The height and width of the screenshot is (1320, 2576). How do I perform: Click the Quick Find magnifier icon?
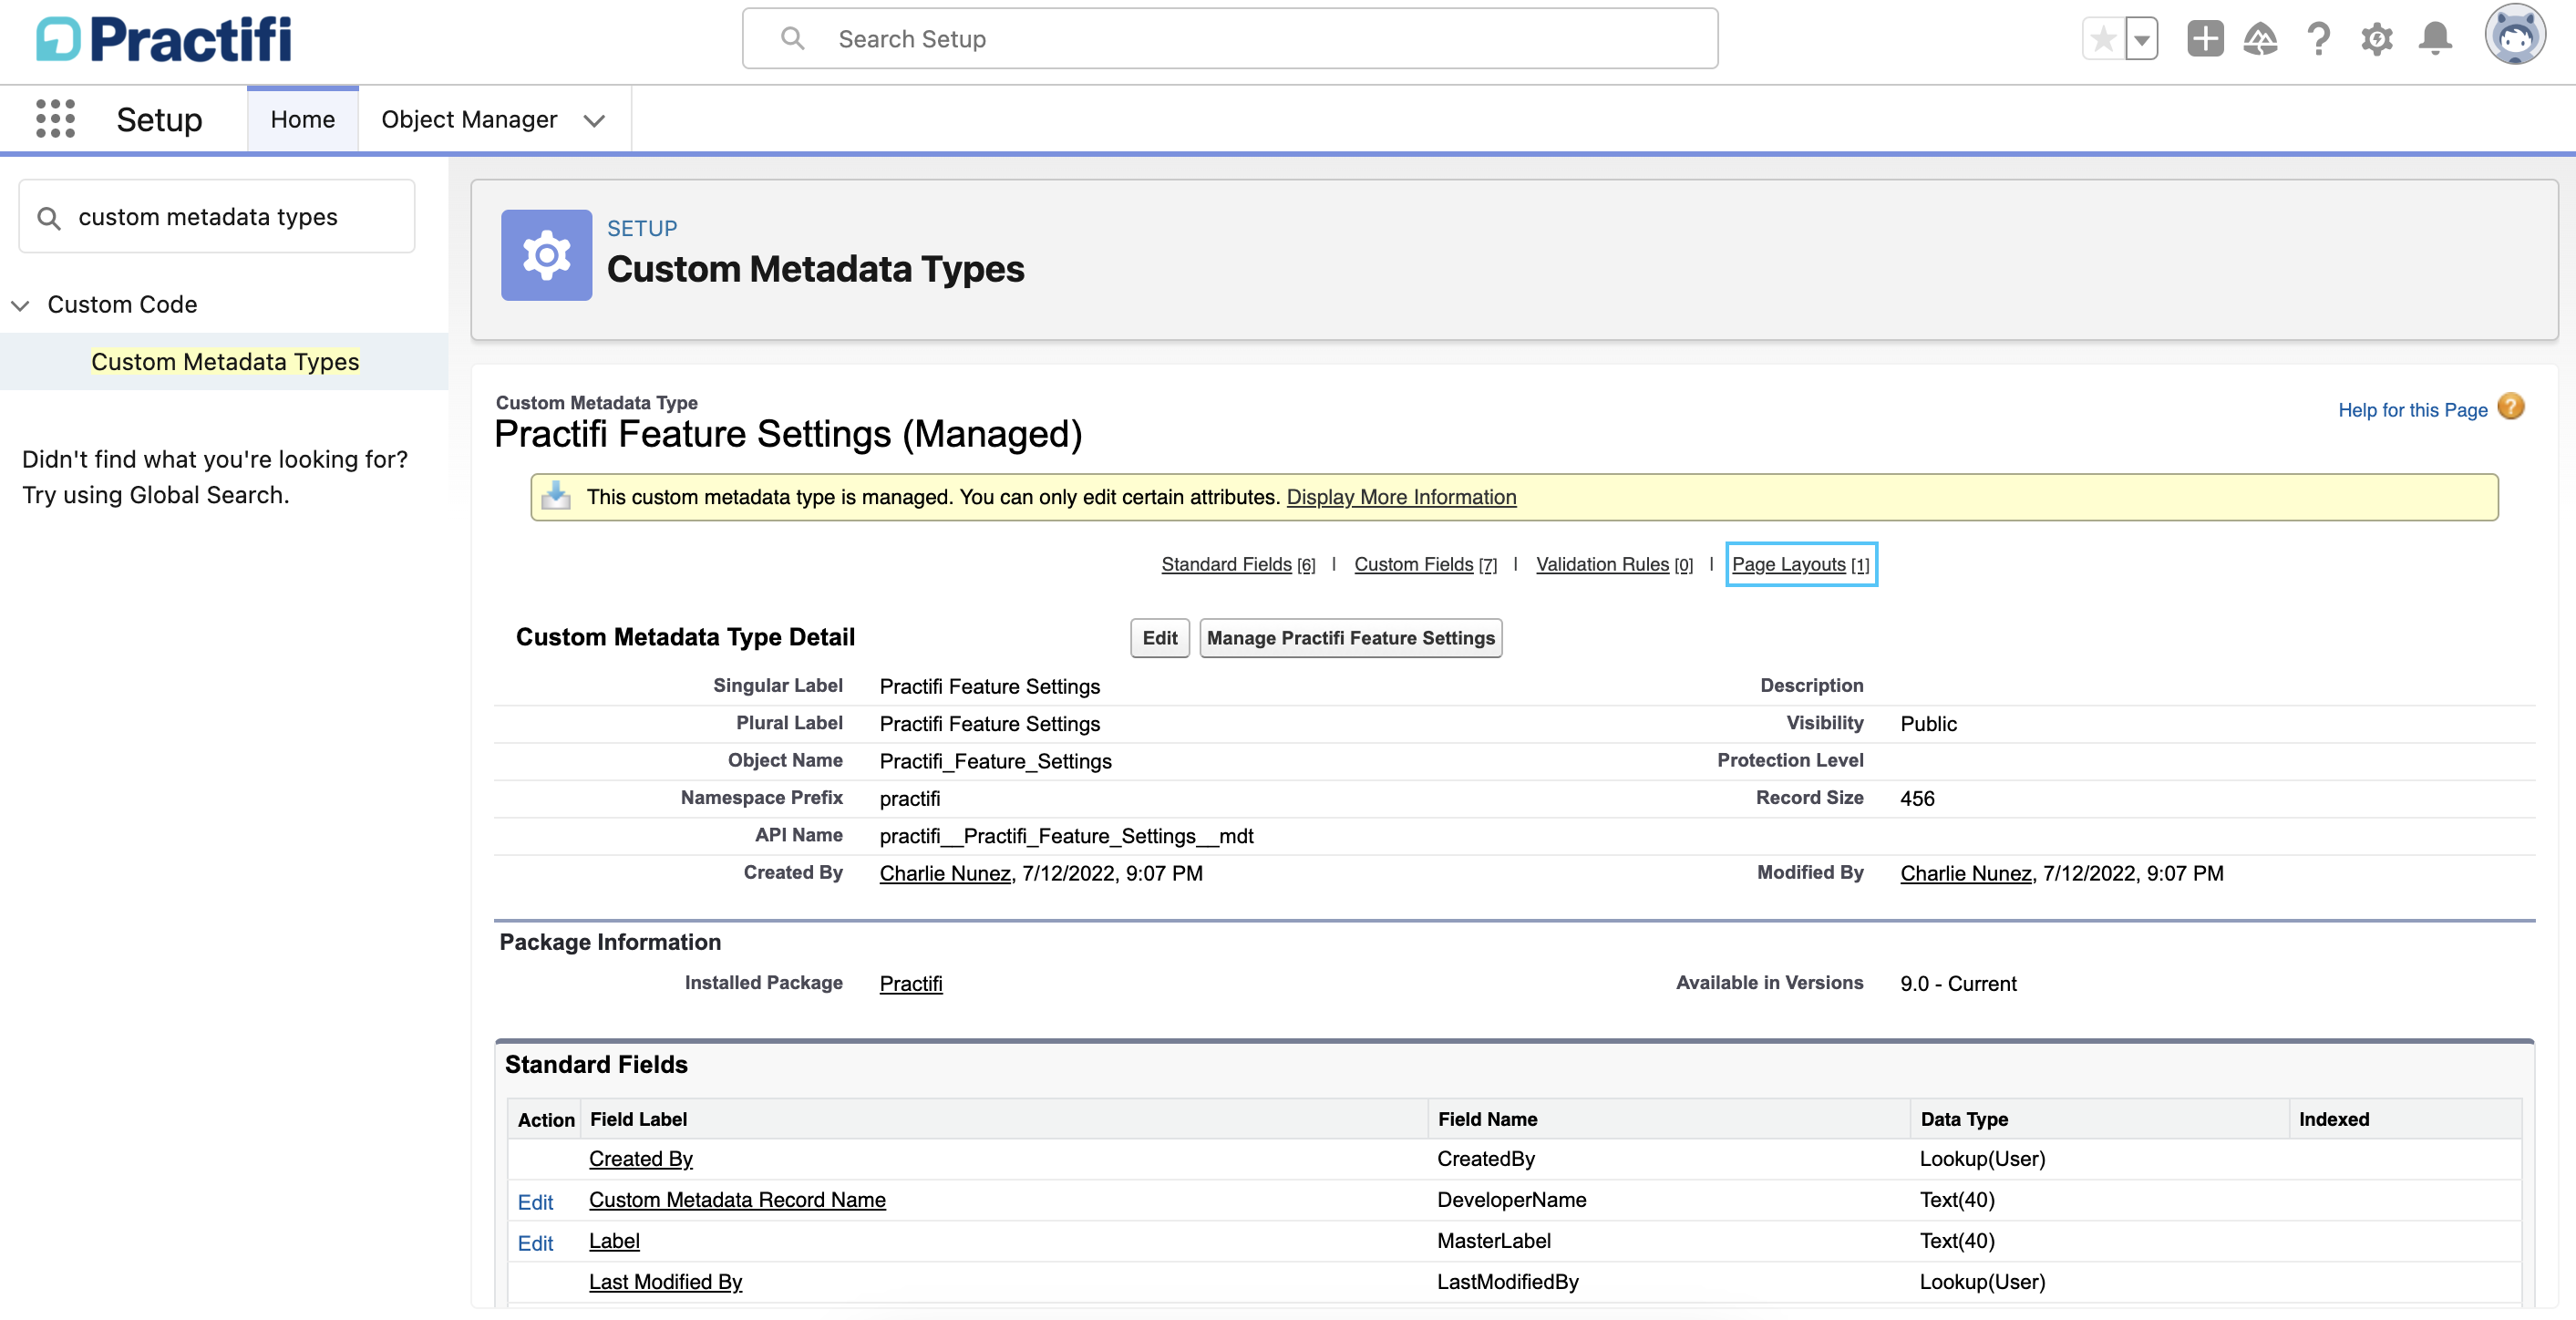click(48, 217)
